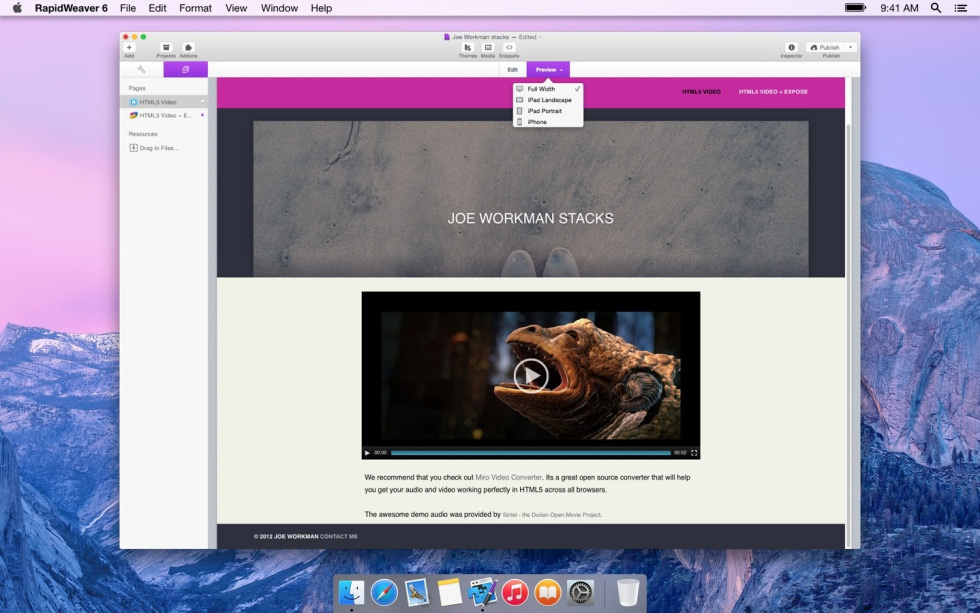980x613 pixels.
Task: Click the page icon in window title
Action: [x=447, y=37]
